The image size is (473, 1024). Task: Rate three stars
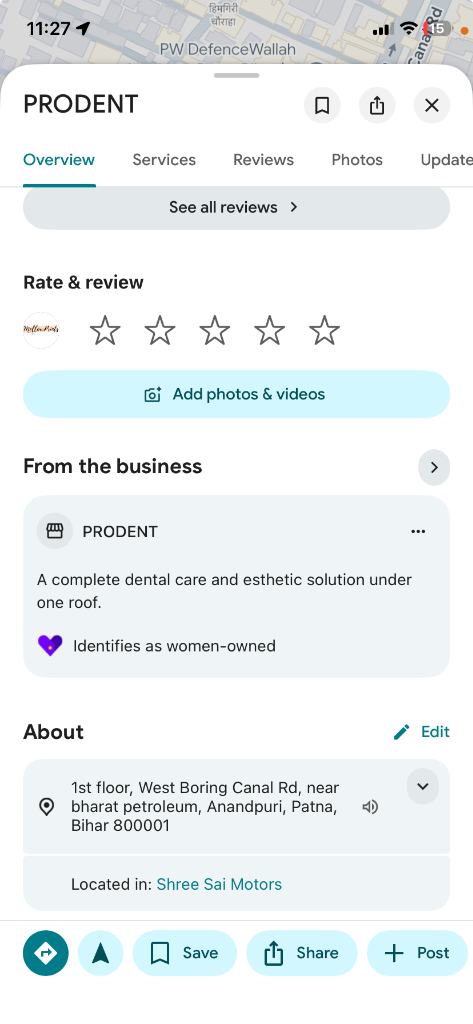point(215,330)
